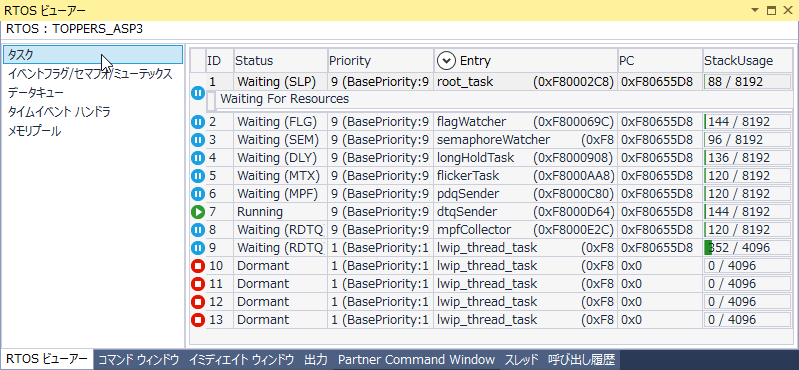Open the 出力 tab
The image size is (799, 370).
click(x=316, y=360)
